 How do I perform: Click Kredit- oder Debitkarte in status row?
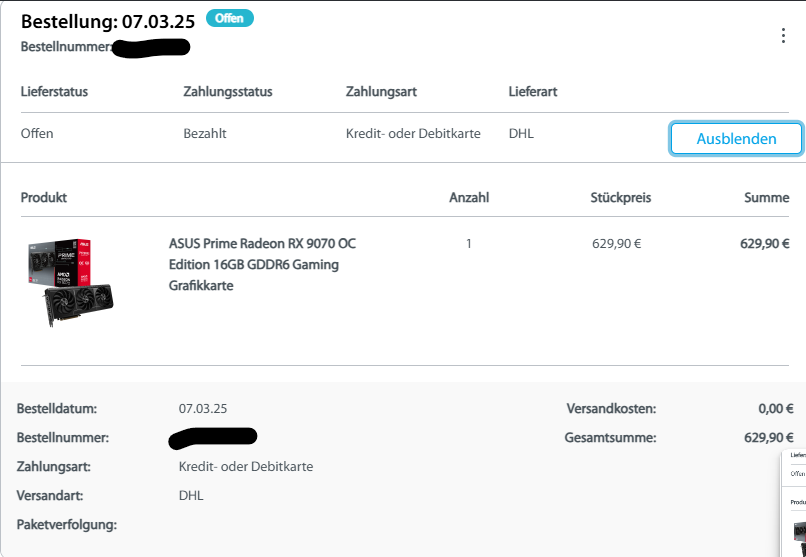click(413, 134)
